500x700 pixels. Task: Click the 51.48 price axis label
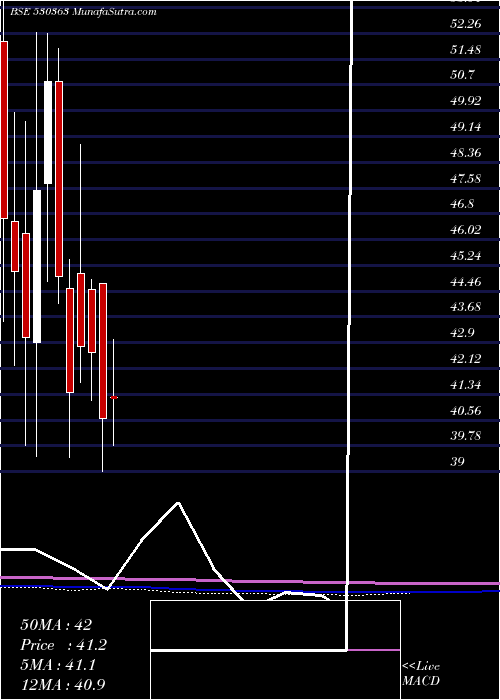click(466, 50)
